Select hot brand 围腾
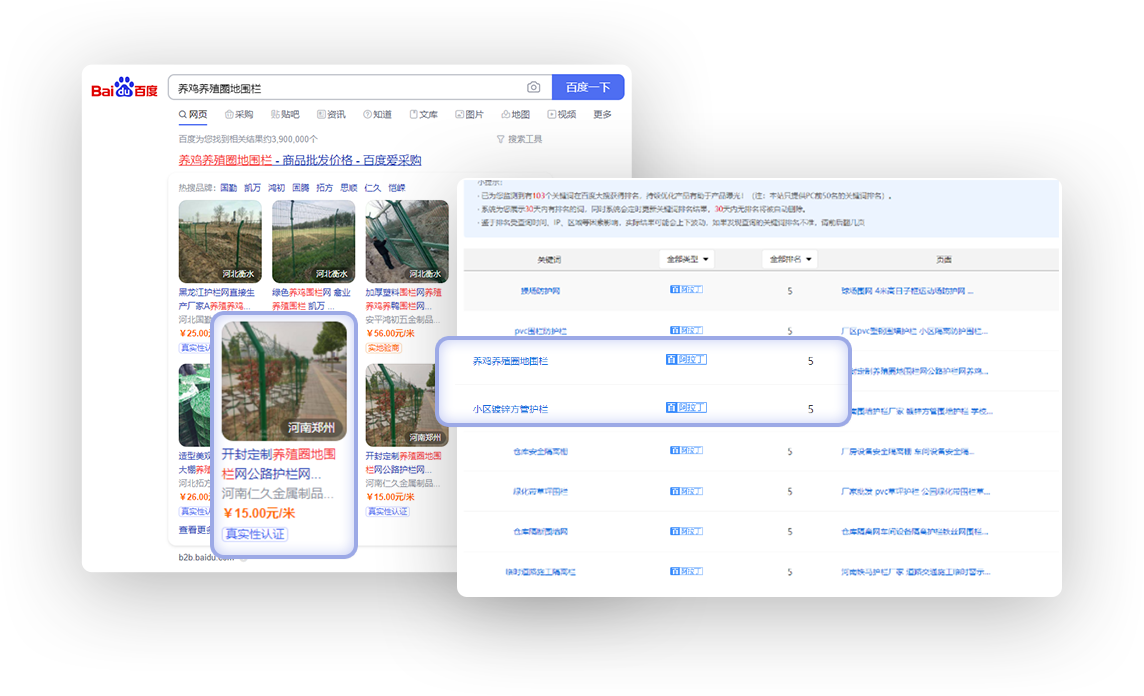The image size is (1144, 696). [301, 187]
